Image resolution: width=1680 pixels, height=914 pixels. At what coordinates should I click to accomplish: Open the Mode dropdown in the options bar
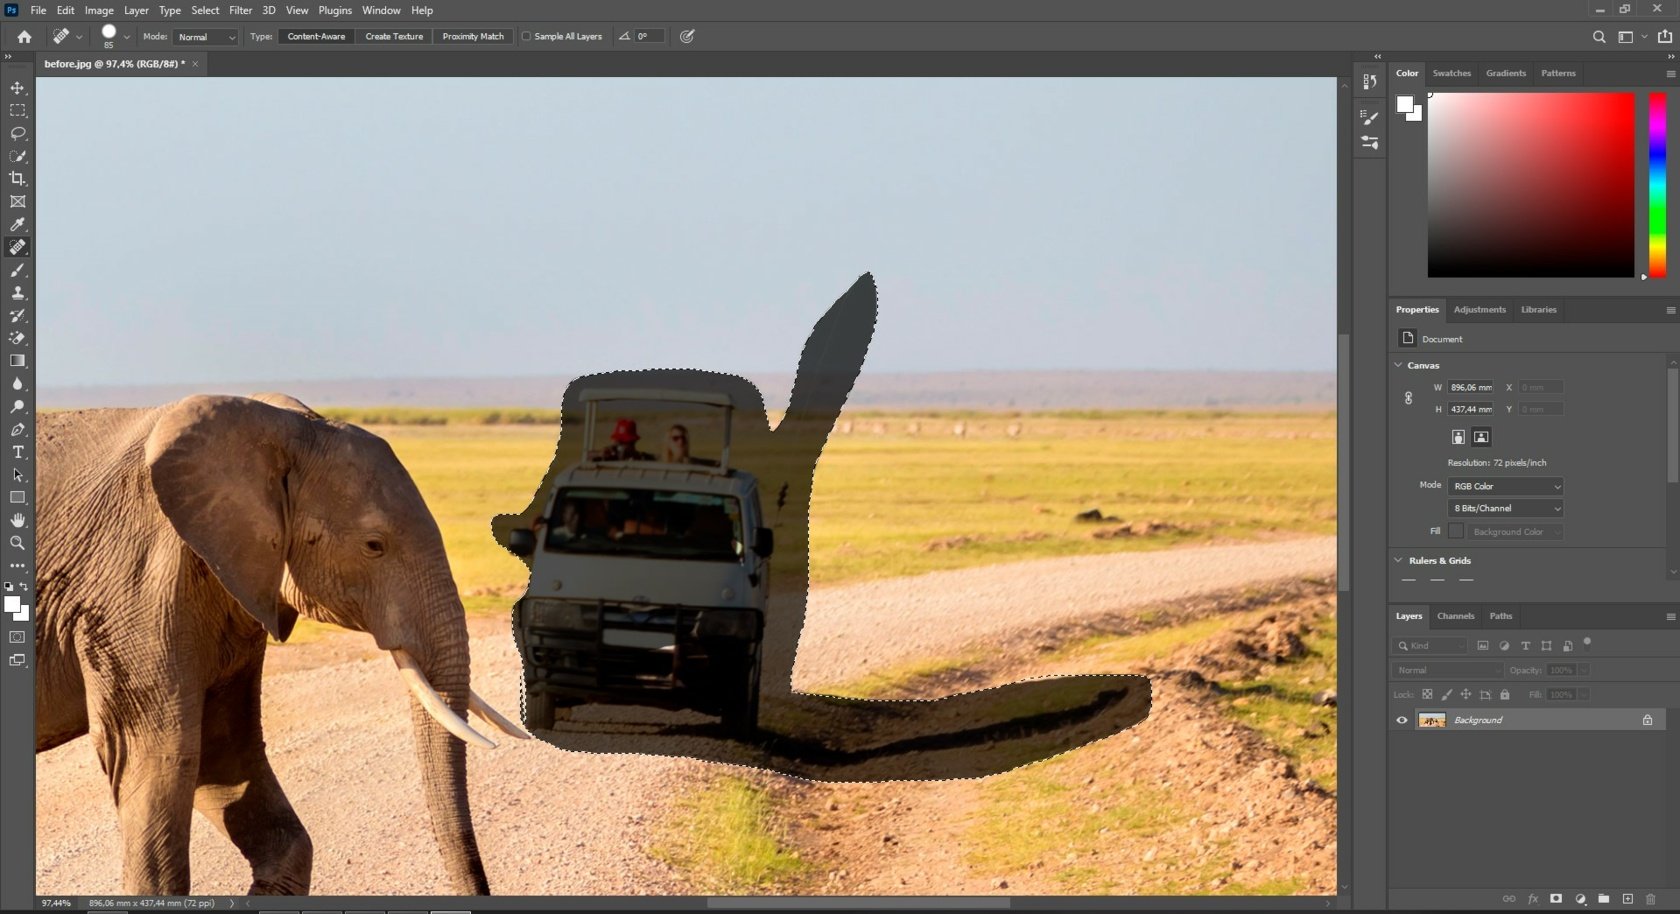(205, 37)
